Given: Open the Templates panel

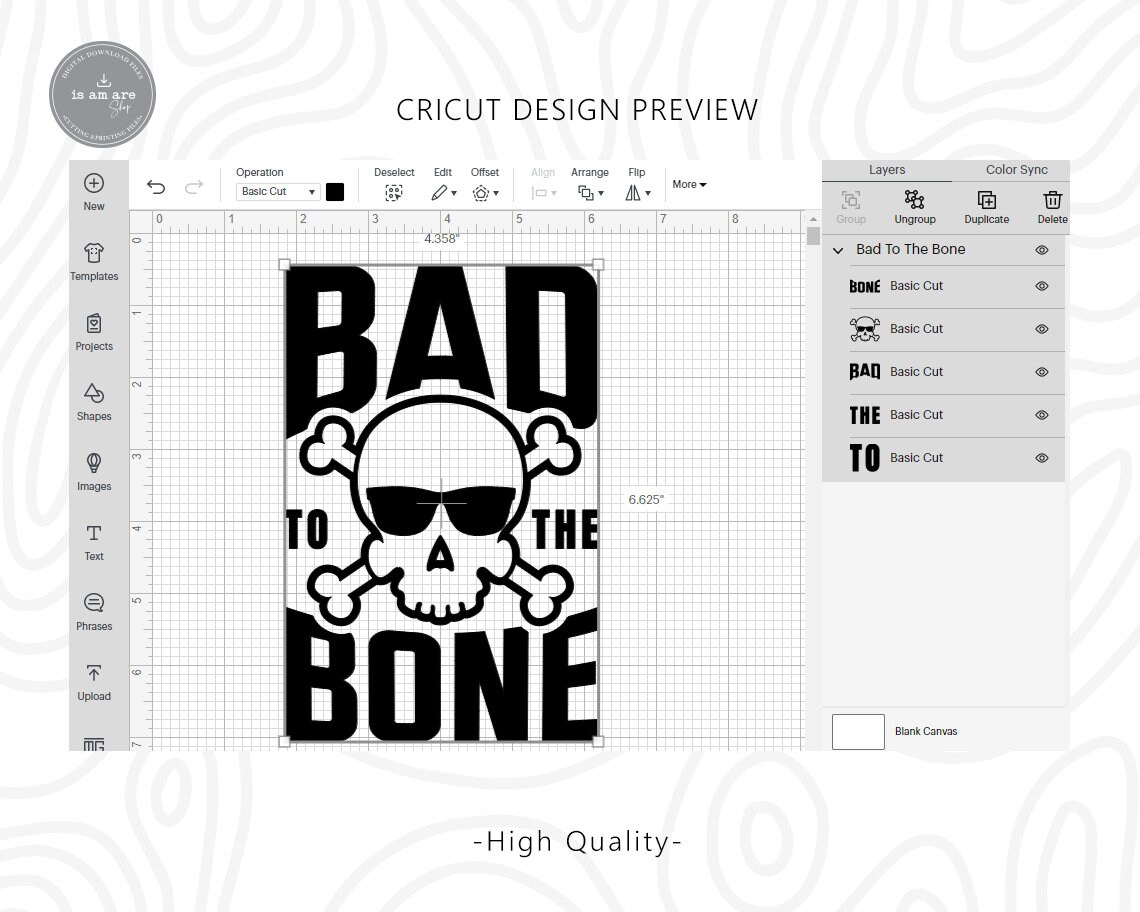Looking at the screenshot, I should [94, 262].
